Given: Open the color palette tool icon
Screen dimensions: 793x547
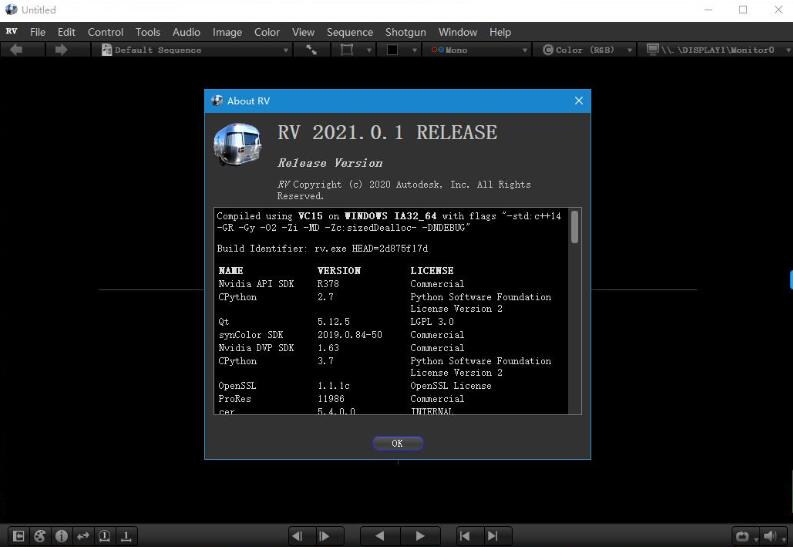Looking at the screenshot, I should coord(40,536).
